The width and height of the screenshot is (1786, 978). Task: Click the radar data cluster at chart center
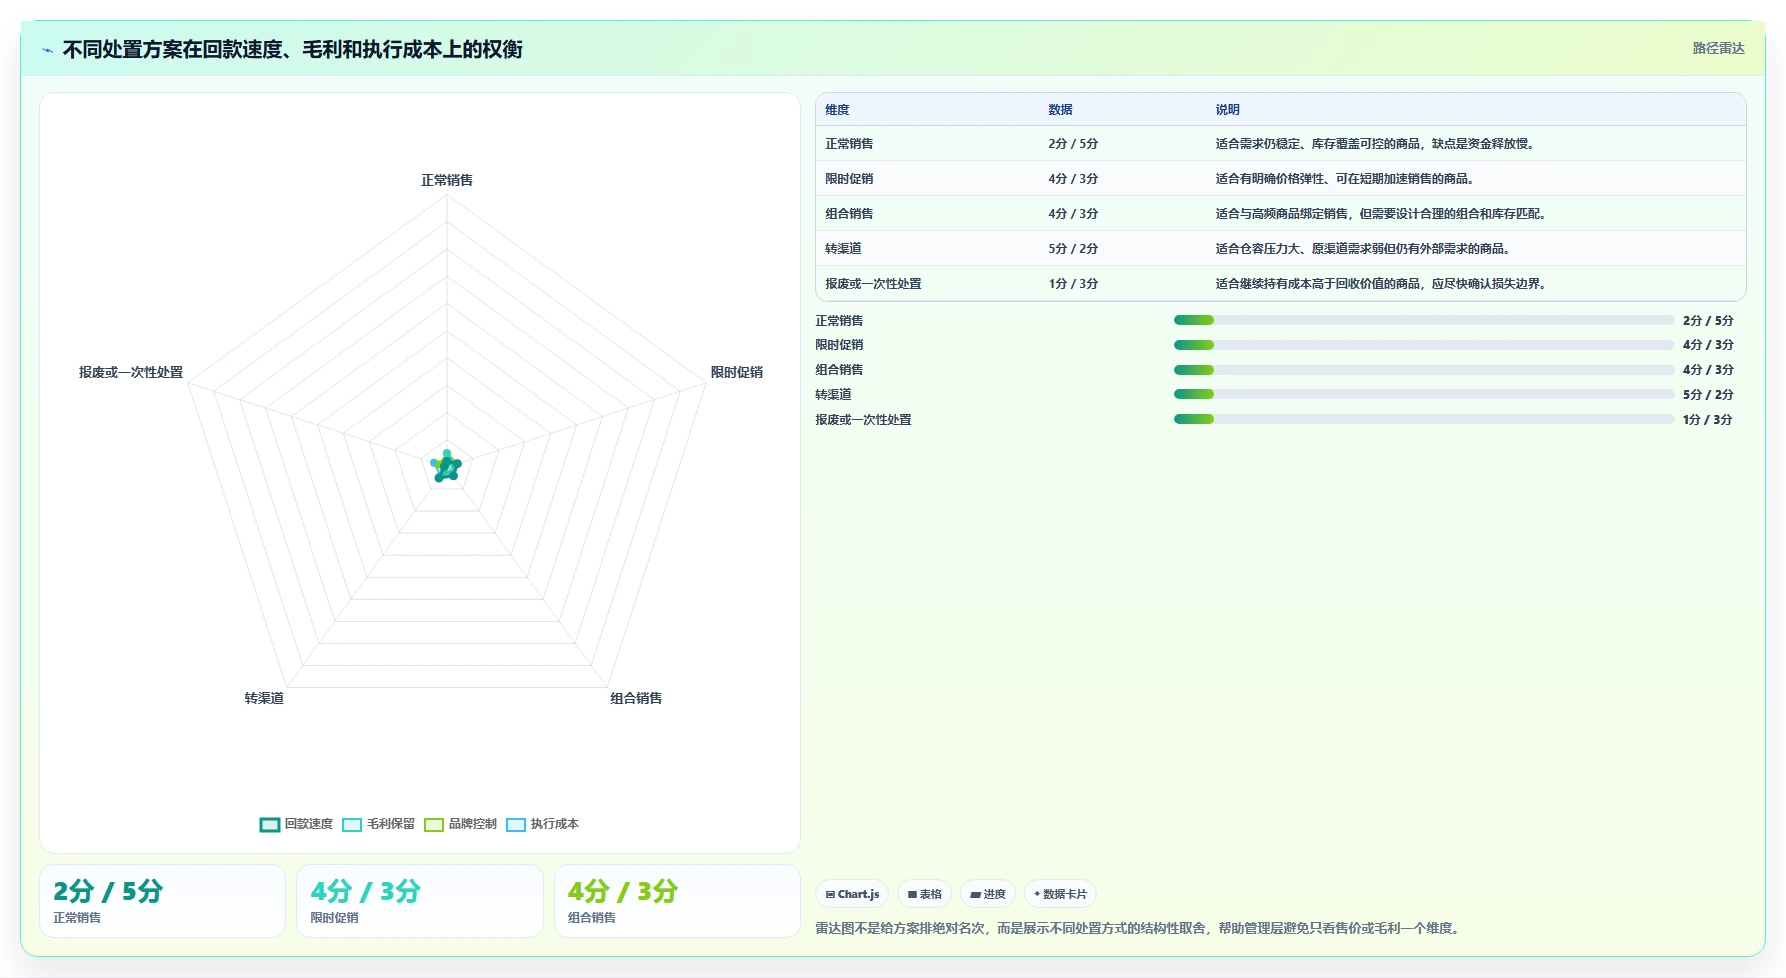(446, 466)
